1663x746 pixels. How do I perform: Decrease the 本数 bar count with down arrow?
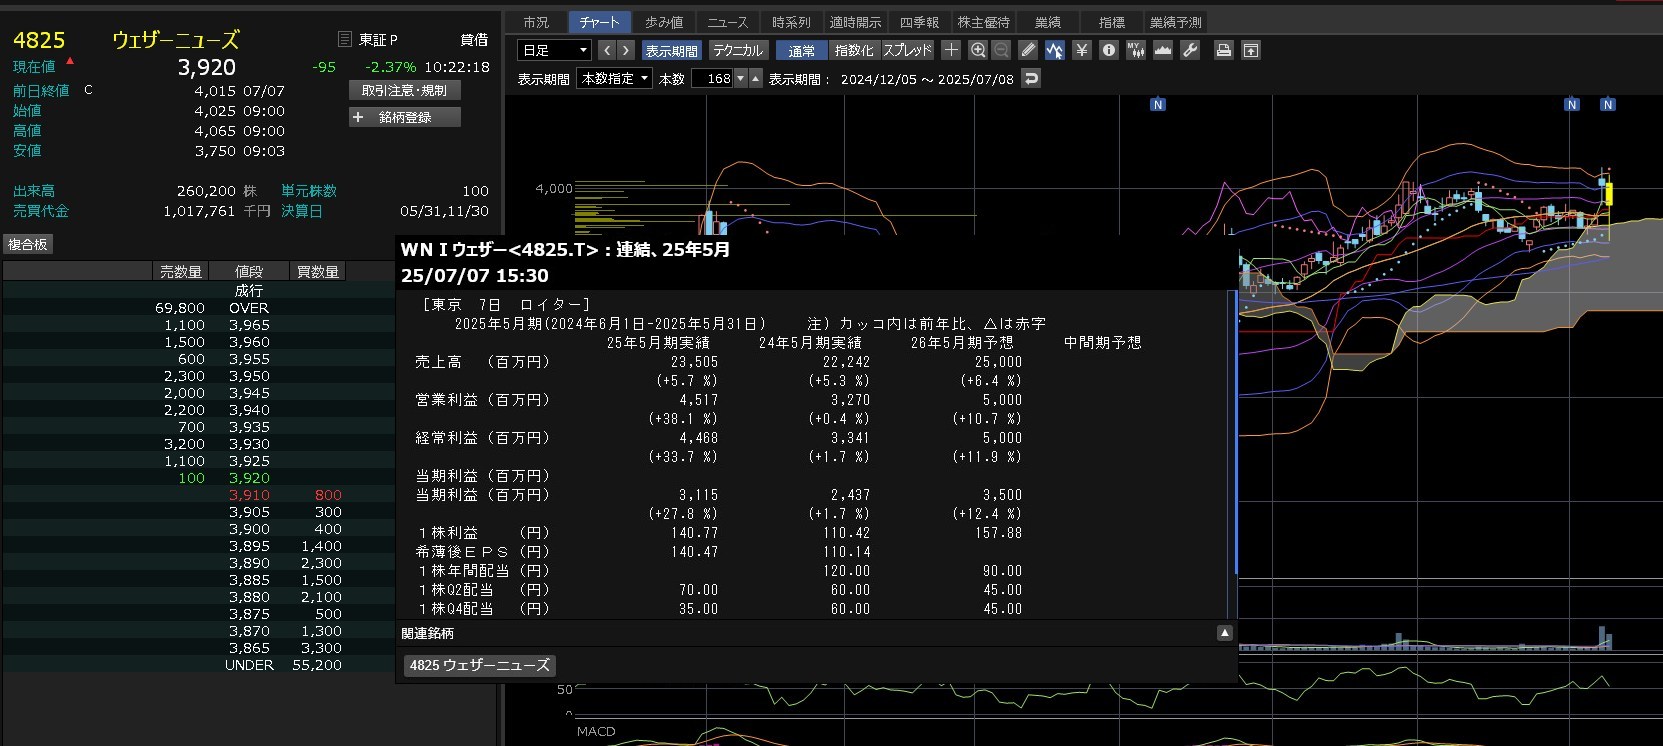[741, 78]
